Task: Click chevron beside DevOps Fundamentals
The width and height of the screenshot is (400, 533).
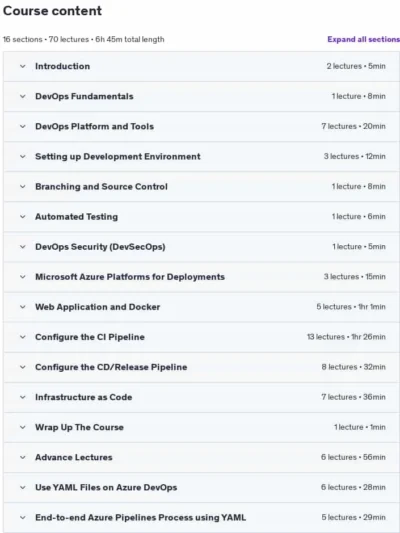Action: (23, 97)
